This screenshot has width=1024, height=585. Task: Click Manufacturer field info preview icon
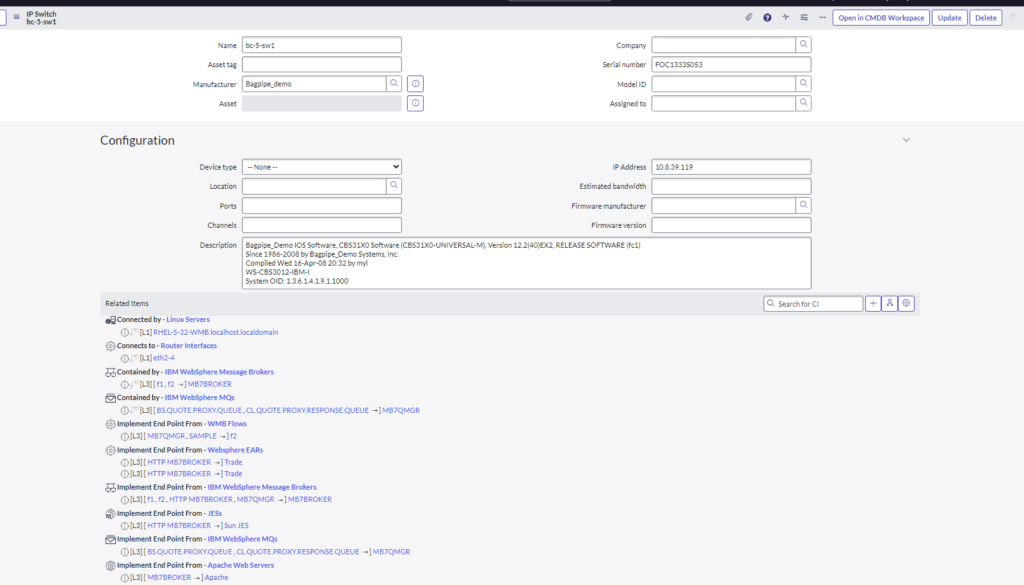(416, 84)
